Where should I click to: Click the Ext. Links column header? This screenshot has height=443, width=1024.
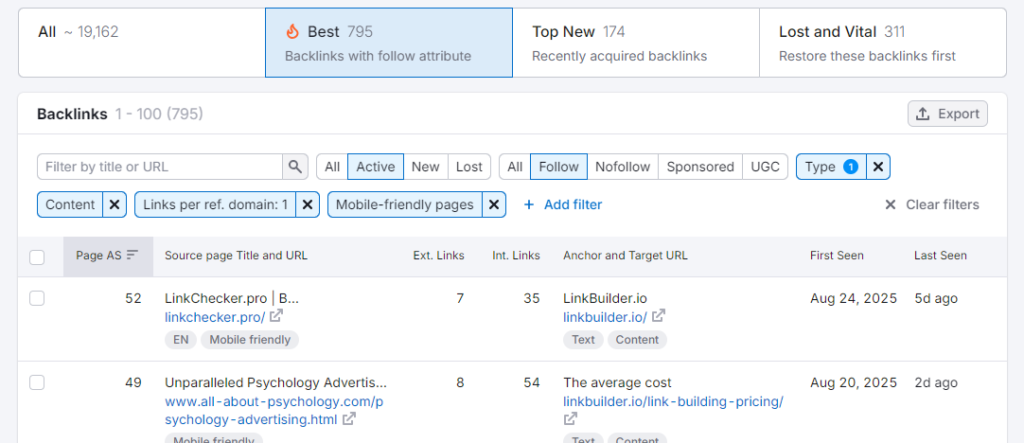coord(439,255)
